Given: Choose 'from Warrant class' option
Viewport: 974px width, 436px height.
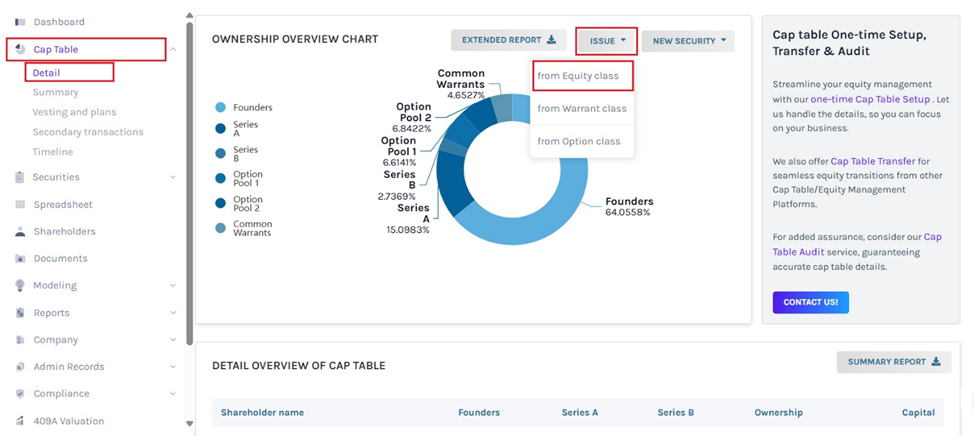Looking at the screenshot, I should [x=581, y=109].
